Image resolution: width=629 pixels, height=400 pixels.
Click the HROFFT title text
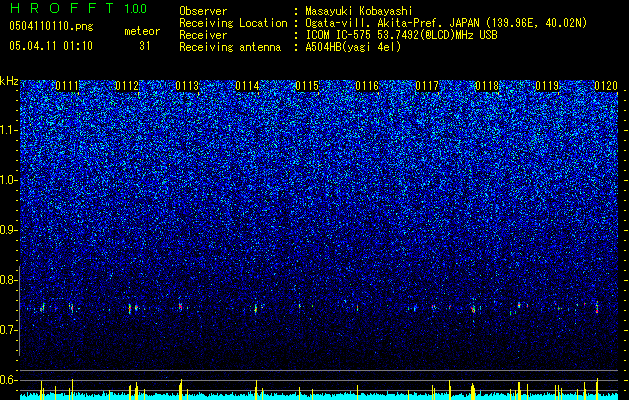coord(62,8)
